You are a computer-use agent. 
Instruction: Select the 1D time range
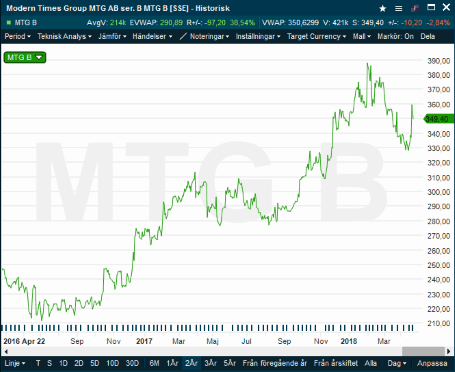(63, 363)
